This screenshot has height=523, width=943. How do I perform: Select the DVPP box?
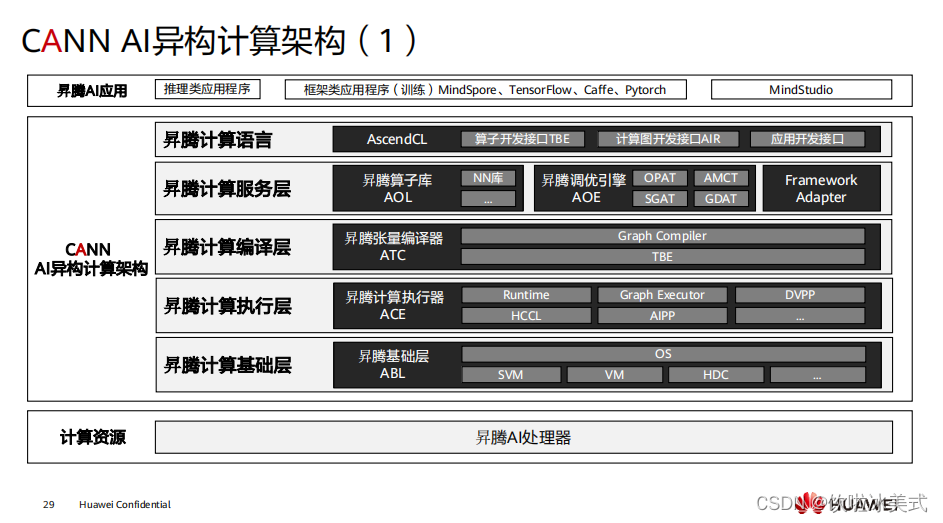(800, 295)
